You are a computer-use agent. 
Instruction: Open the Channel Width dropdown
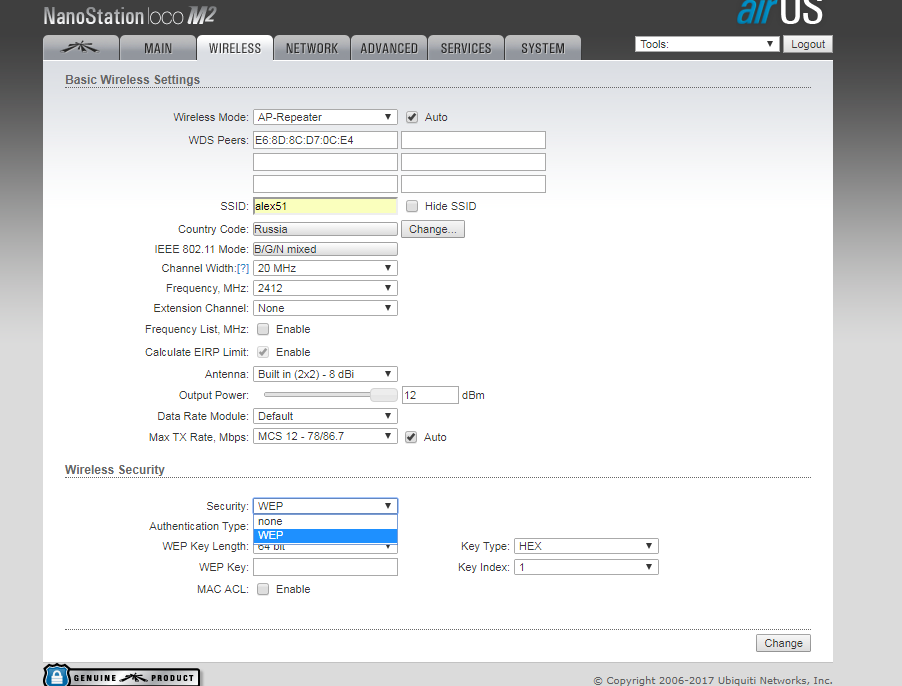pos(325,269)
